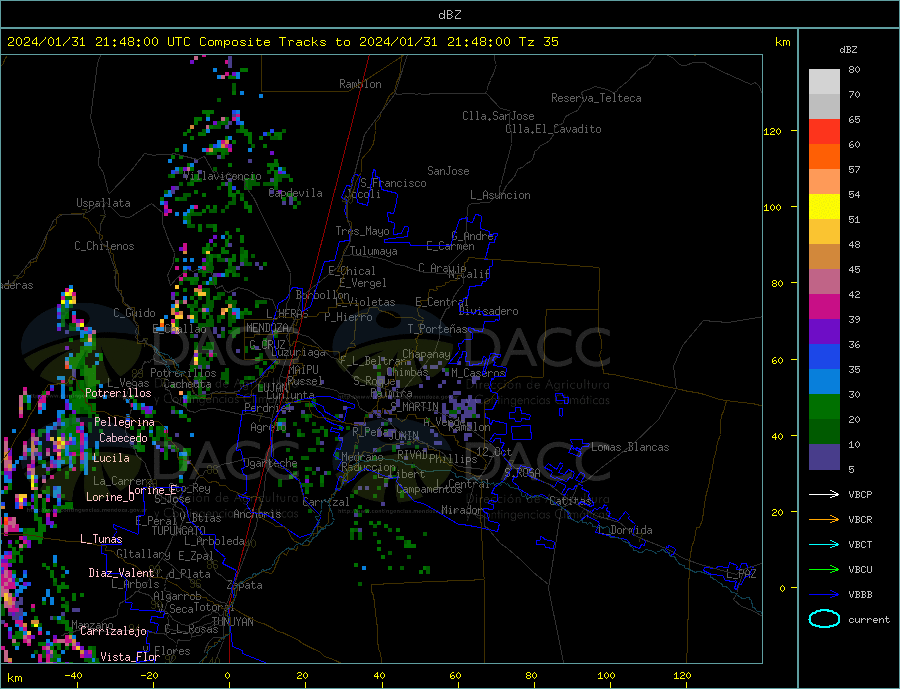Click the 'current' legend text
The width and height of the screenshot is (900, 689).
pos(869,620)
